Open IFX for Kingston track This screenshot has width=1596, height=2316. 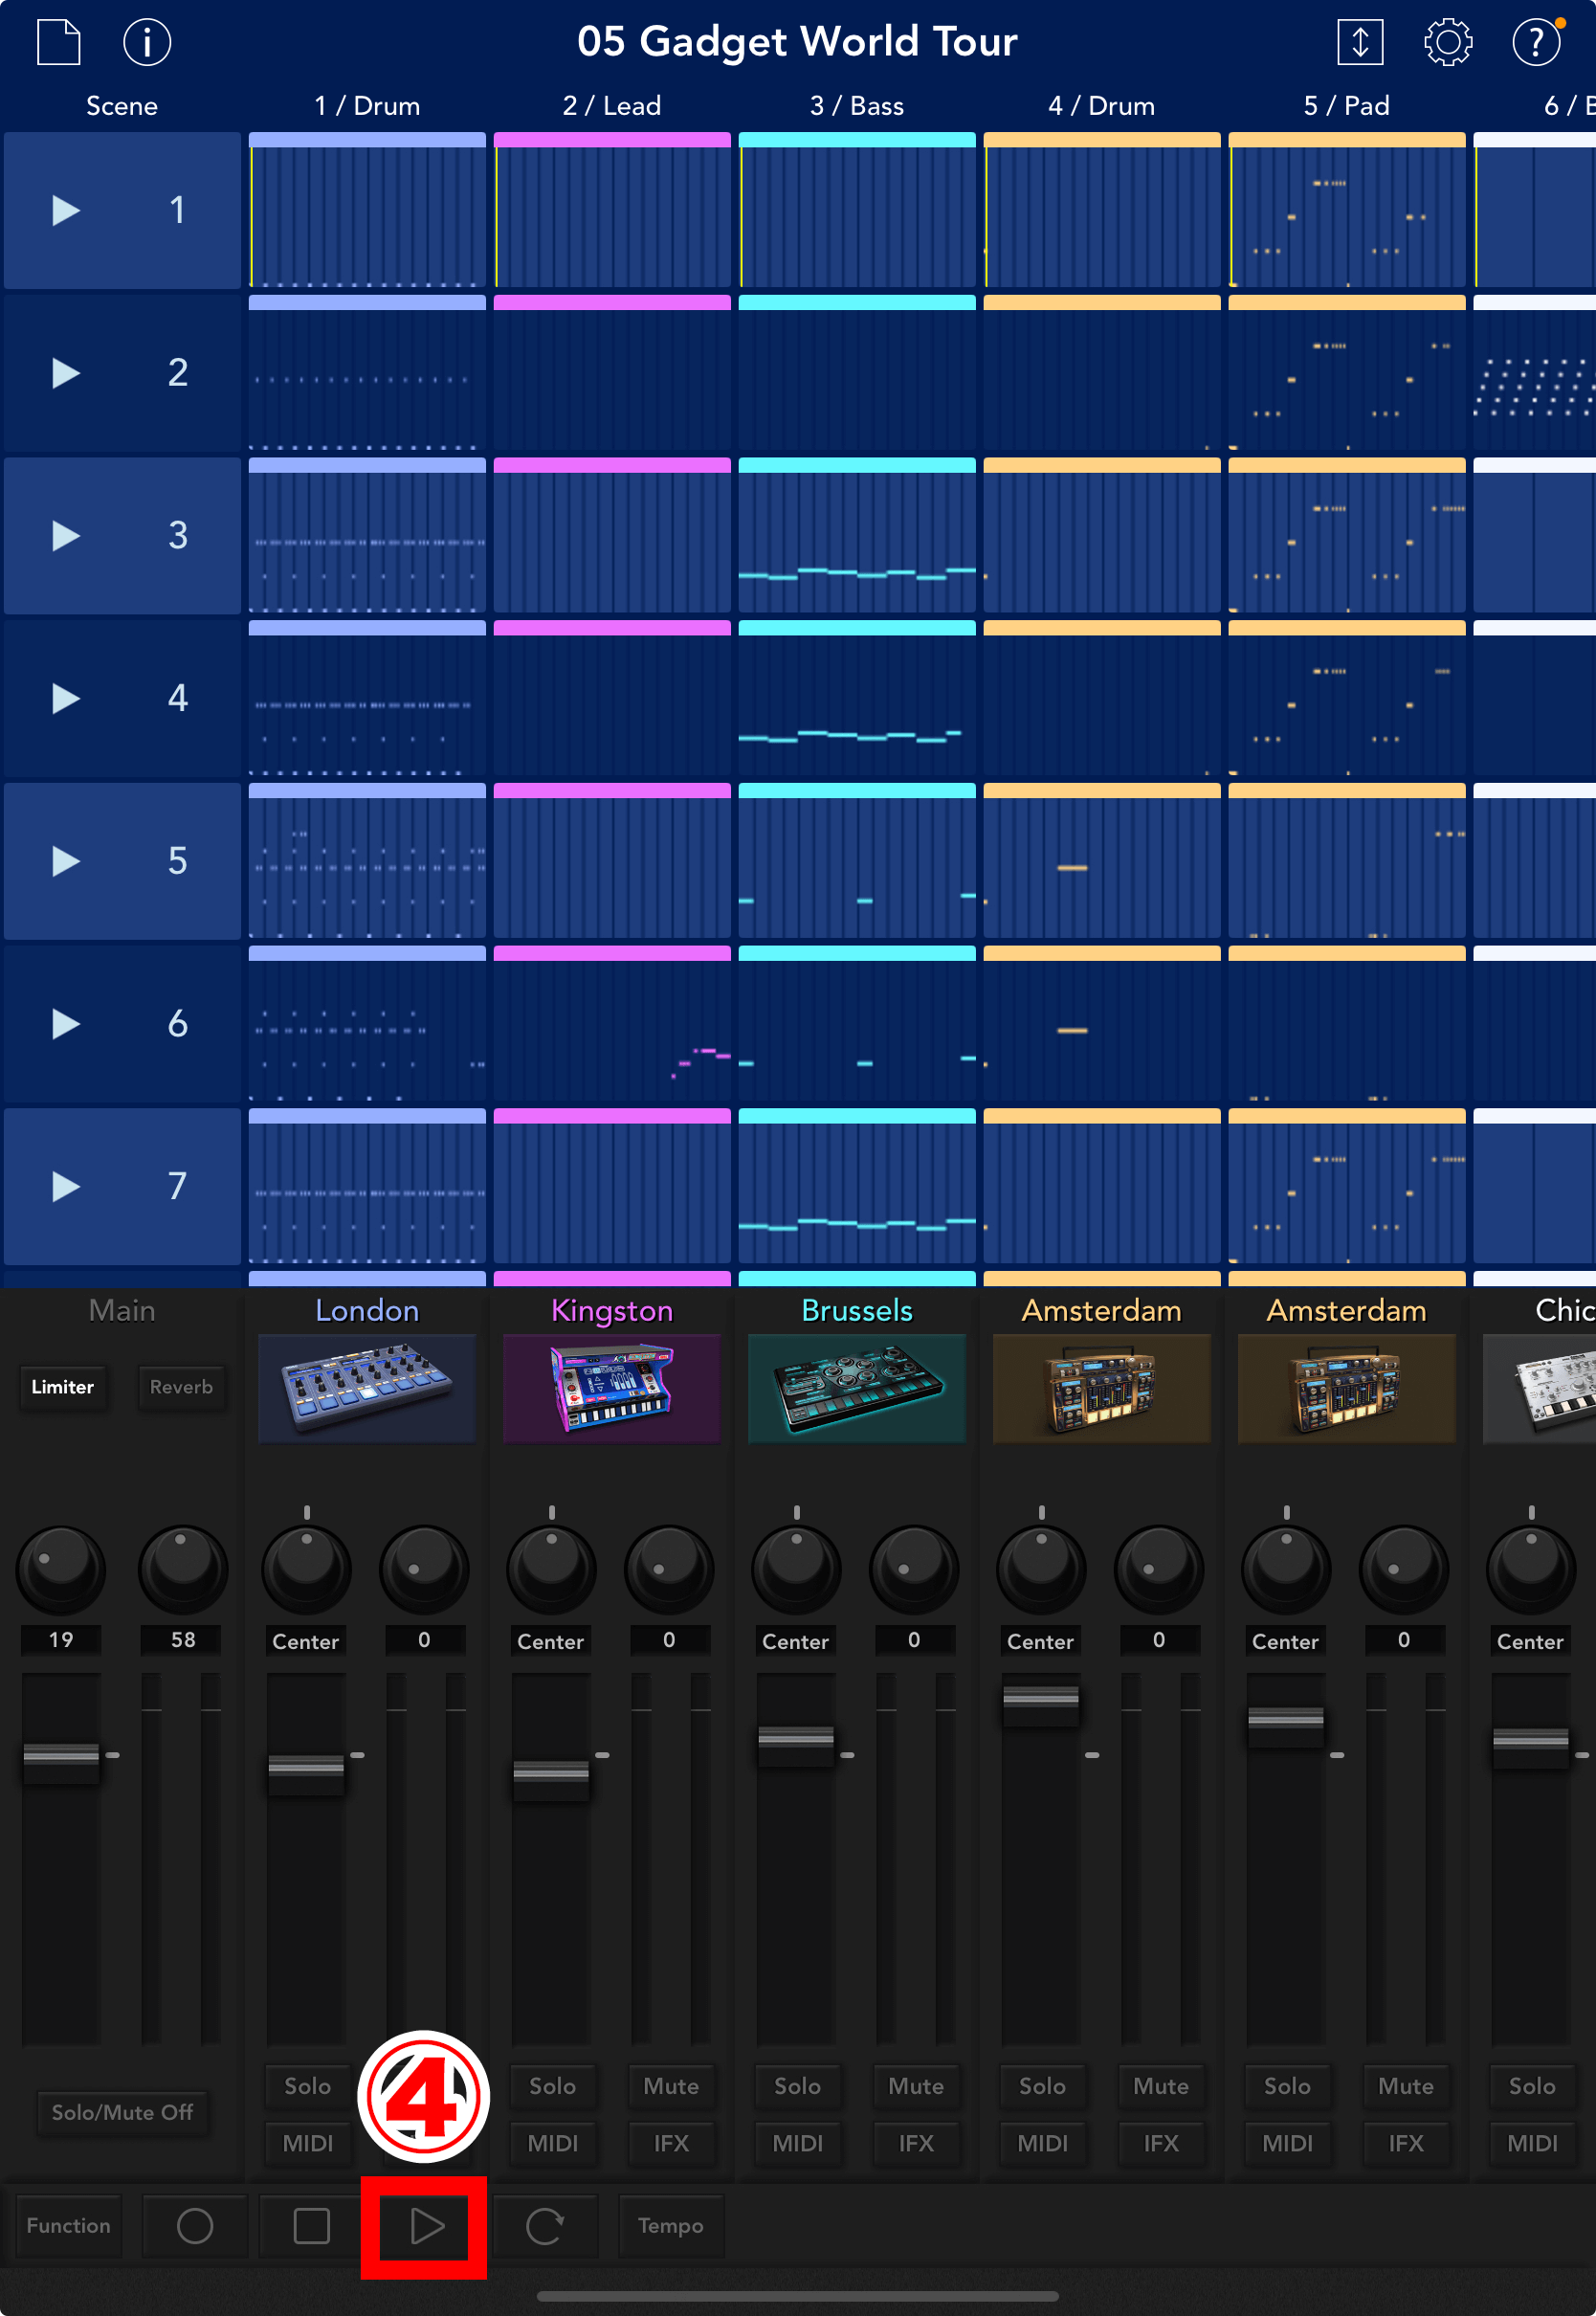click(671, 2143)
